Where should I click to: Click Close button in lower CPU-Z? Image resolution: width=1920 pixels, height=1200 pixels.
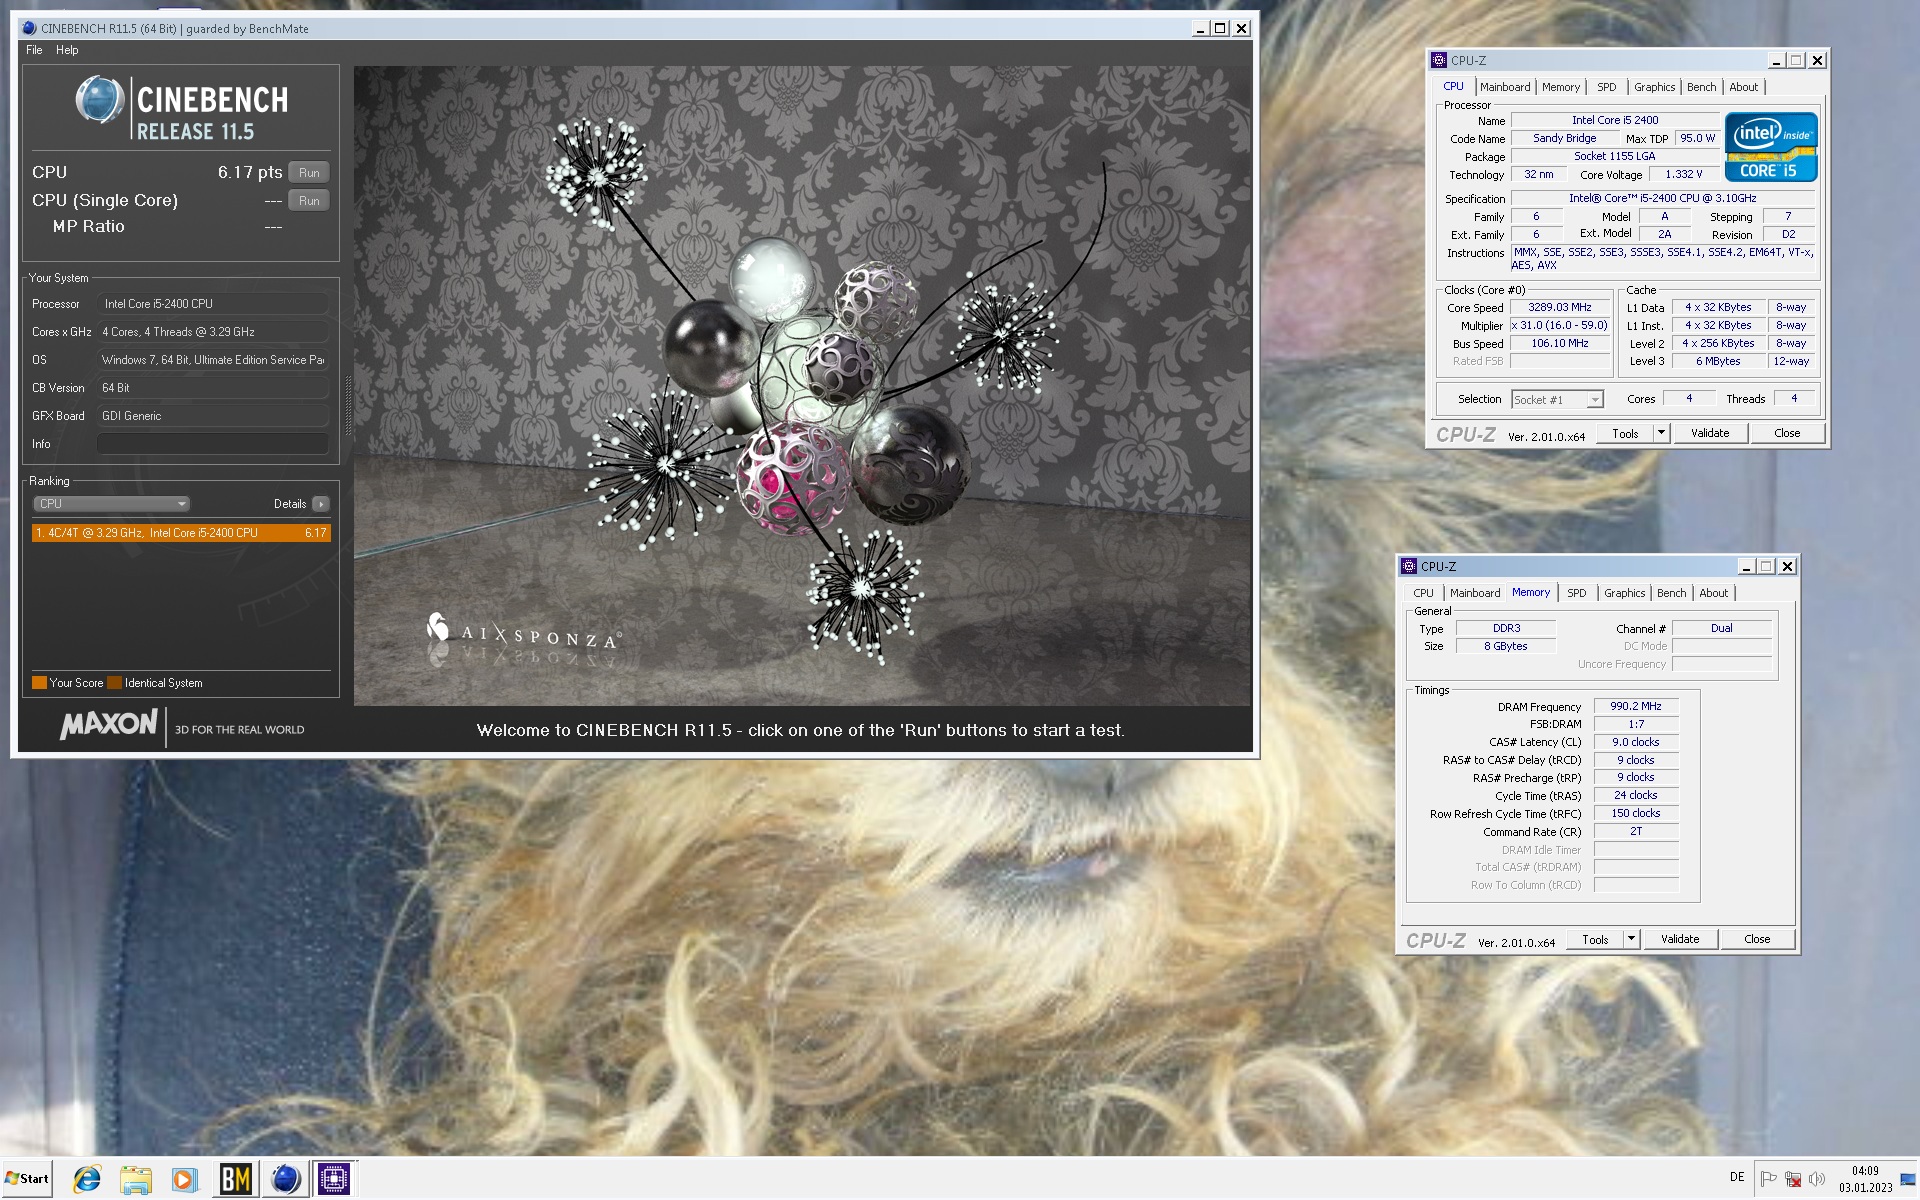tap(1757, 939)
